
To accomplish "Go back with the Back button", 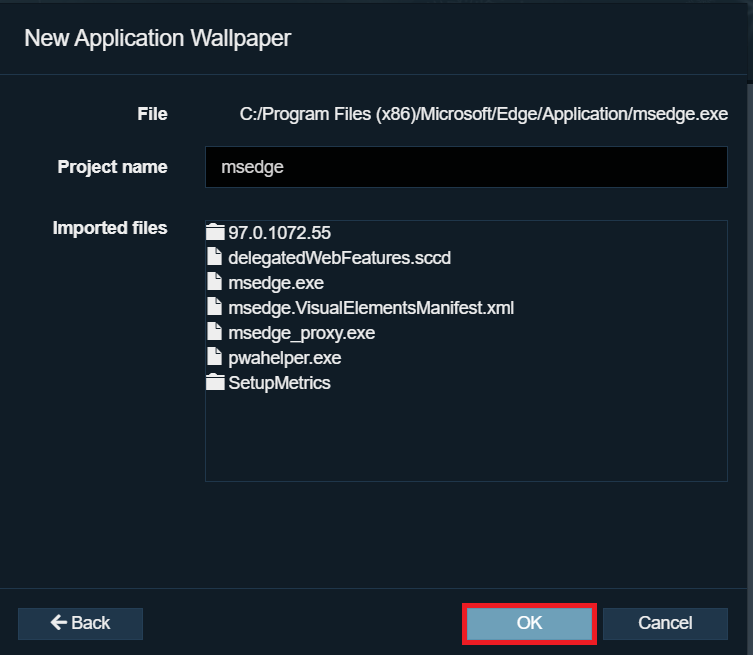I will click(80, 623).
